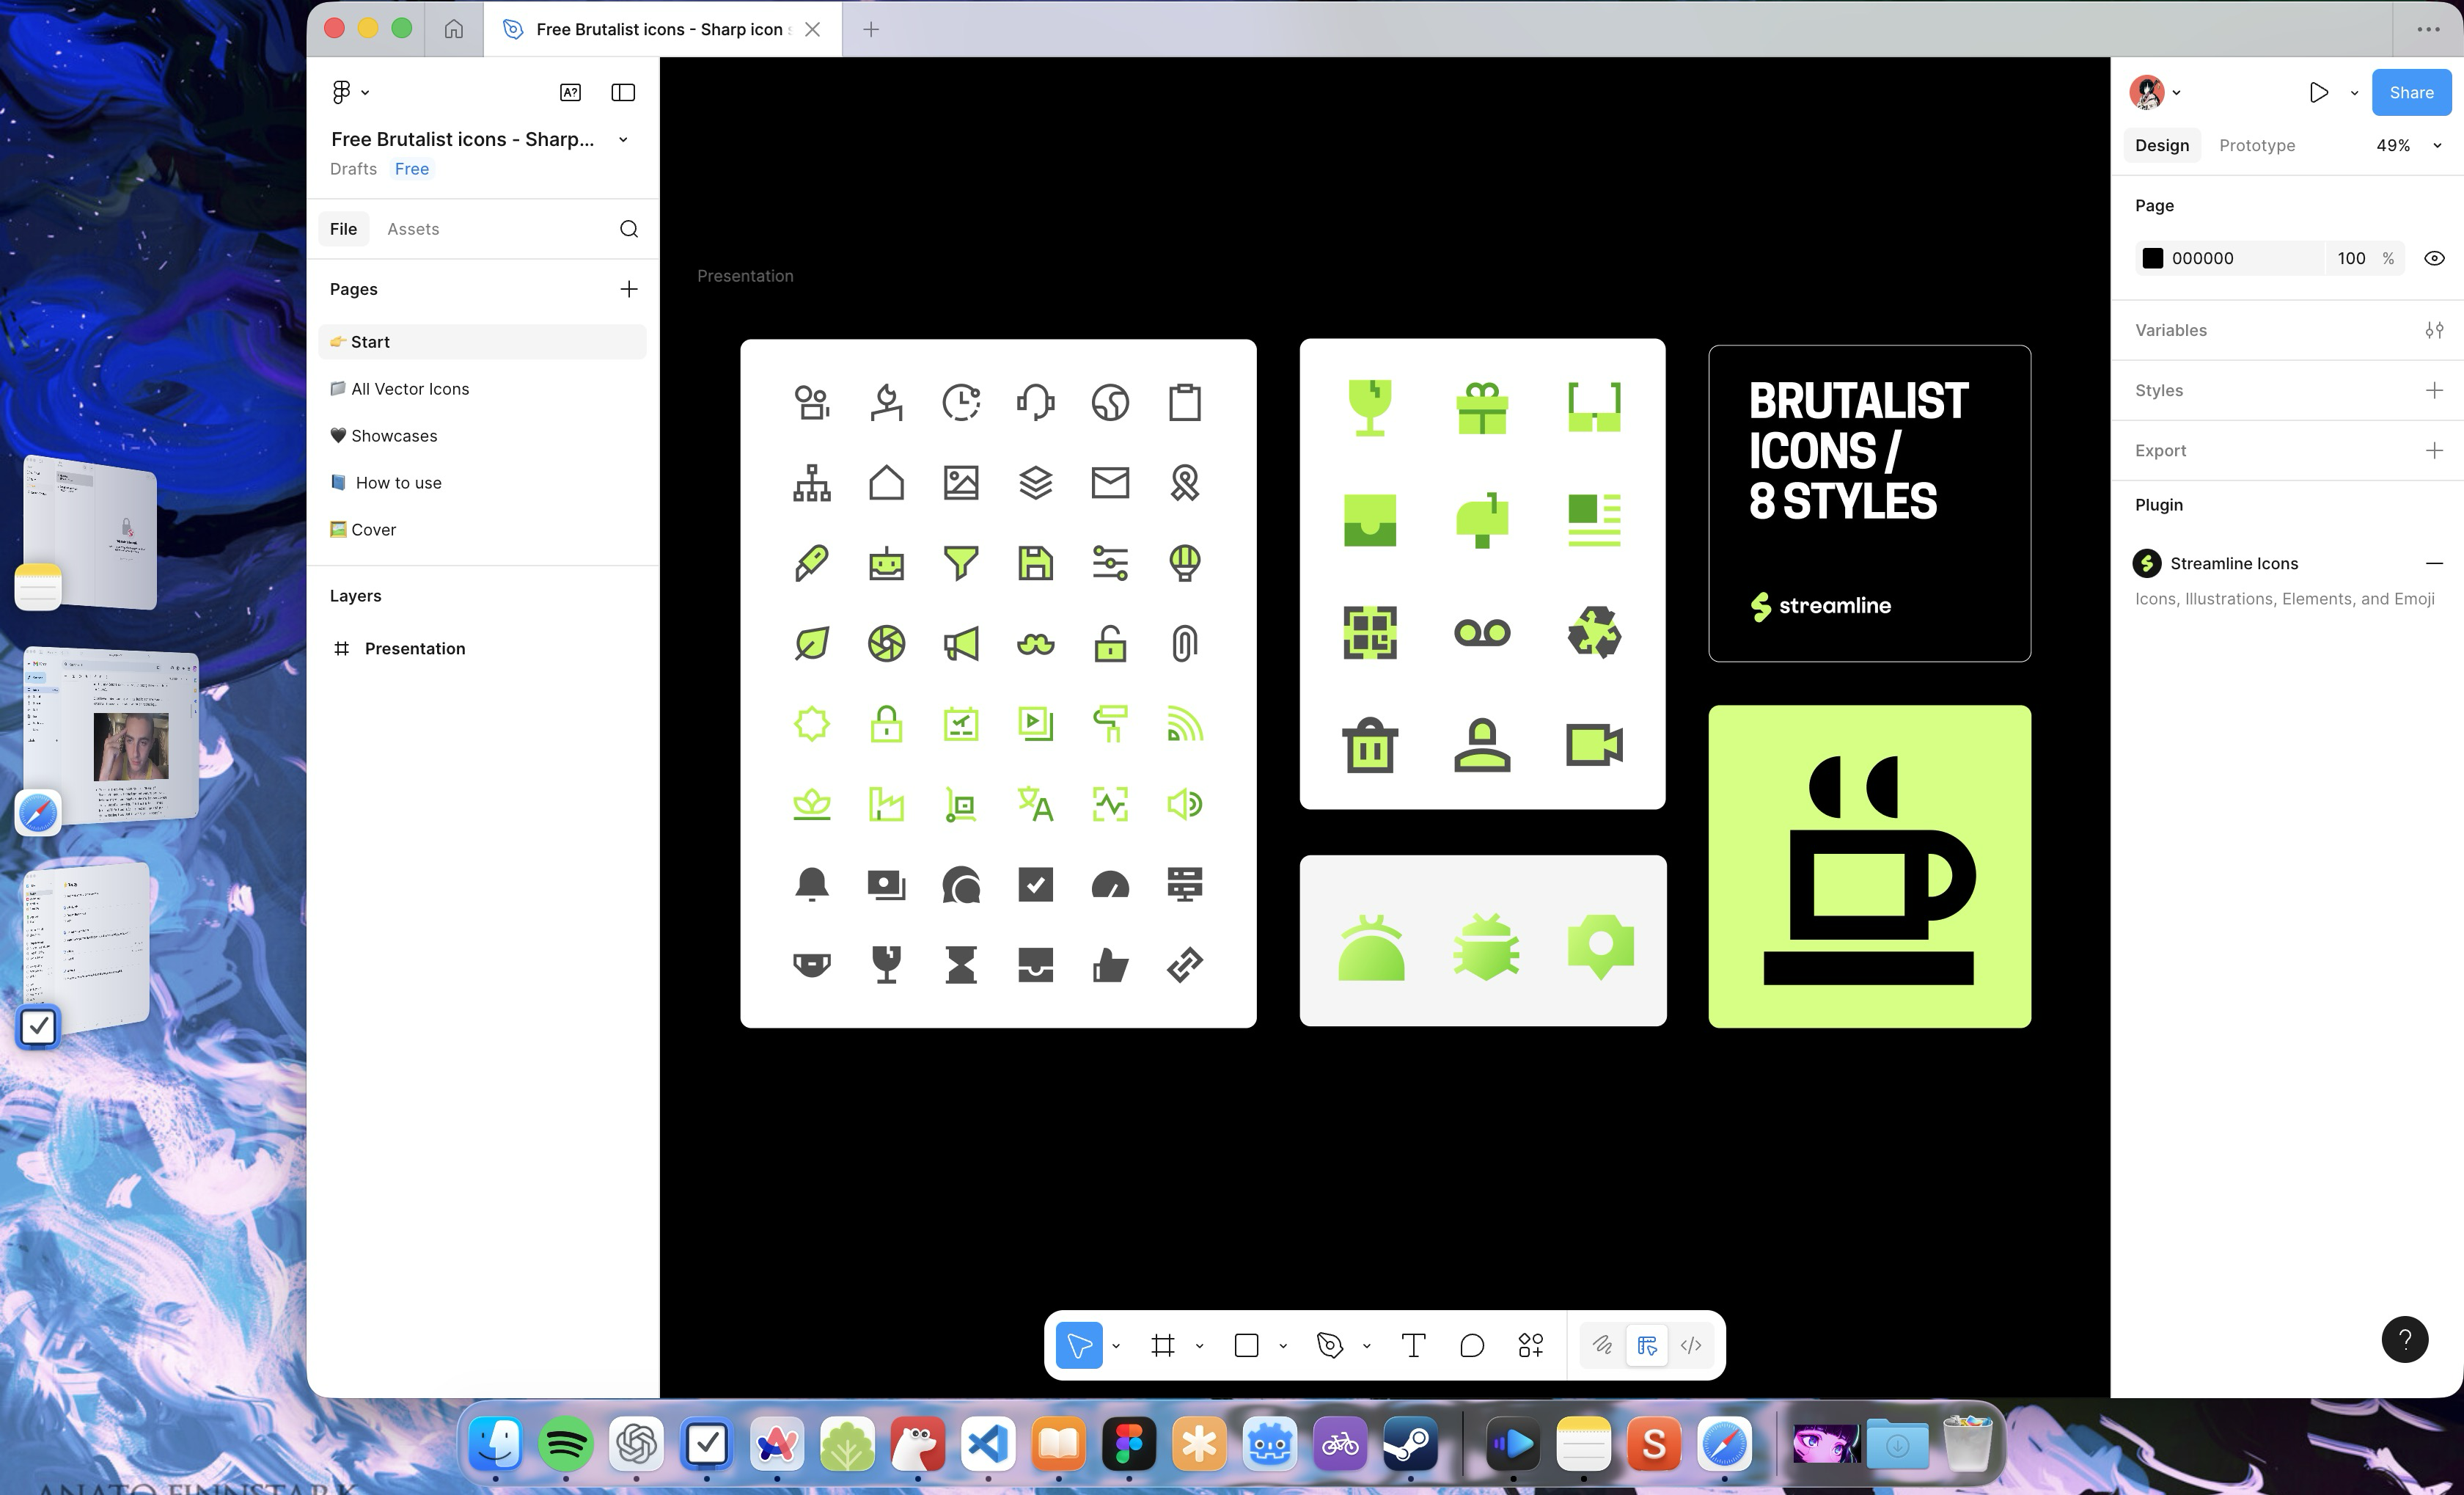Open the window more options ellipsis
Screen dimensions: 2464x1495
[2428, 29]
